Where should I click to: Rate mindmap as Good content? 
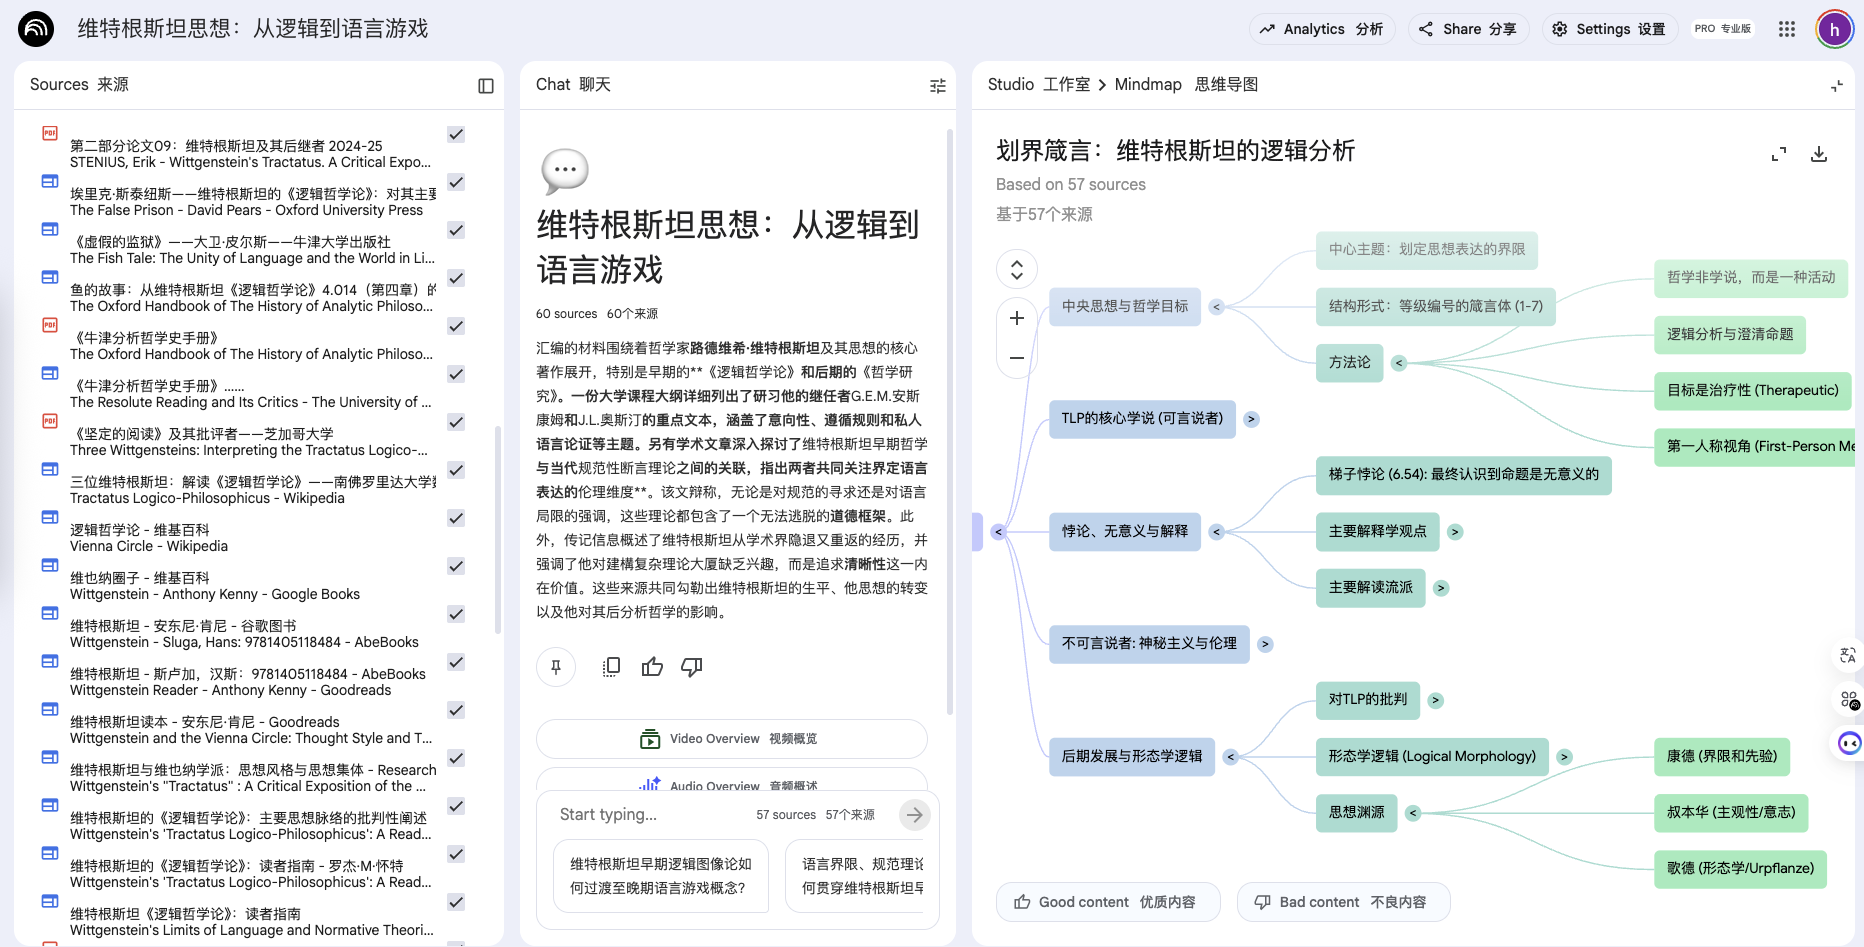coord(1107,902)
